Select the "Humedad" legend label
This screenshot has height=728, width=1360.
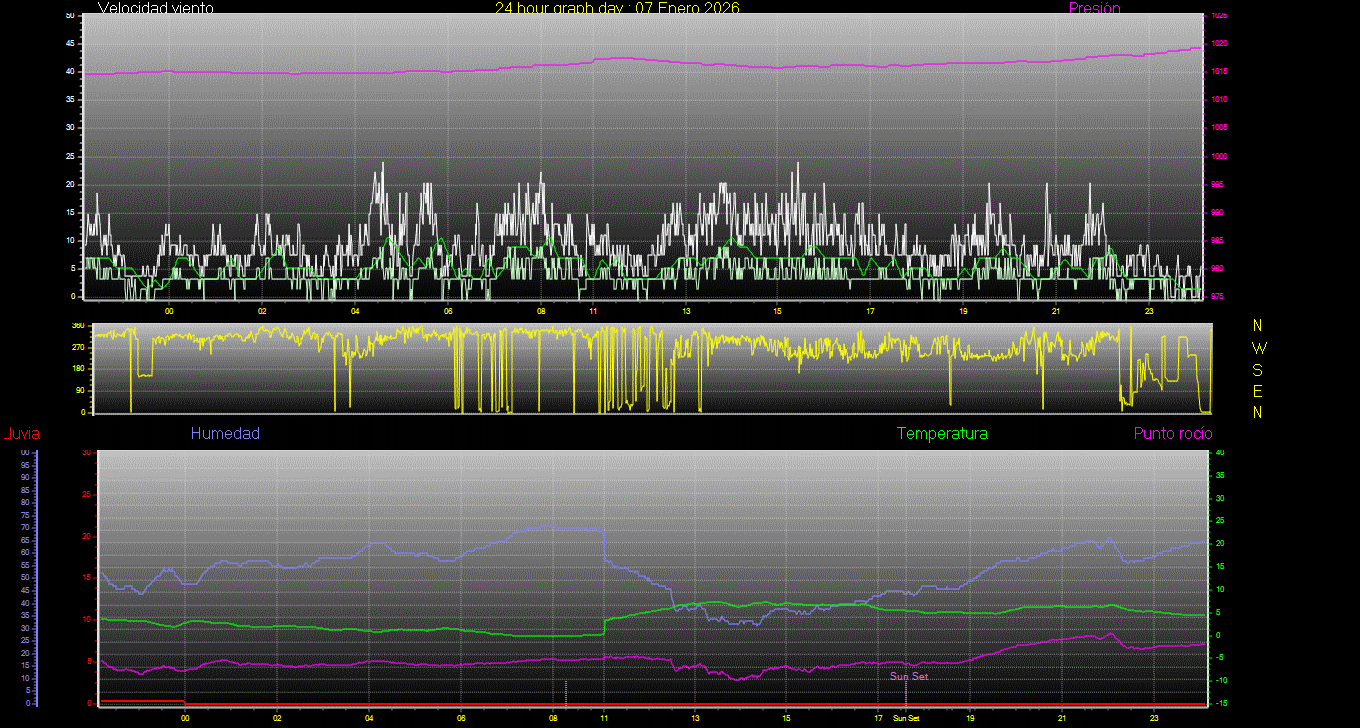(225, 434)
